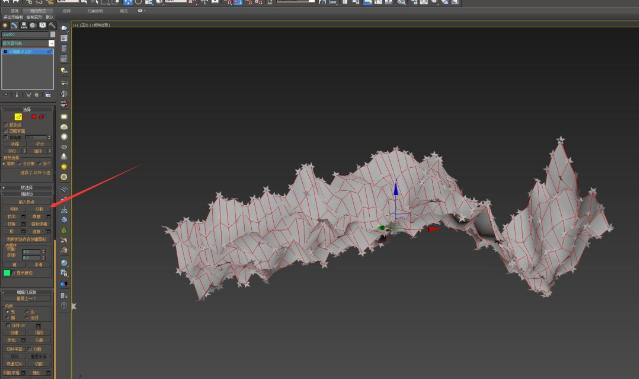Toggle the Ignore Backfacing checkbox

click(x=6, y=131)
